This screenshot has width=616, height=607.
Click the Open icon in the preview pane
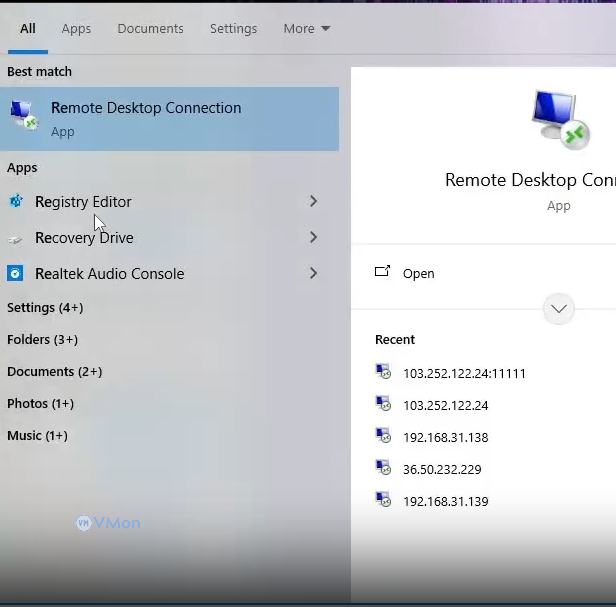(382, 272)
